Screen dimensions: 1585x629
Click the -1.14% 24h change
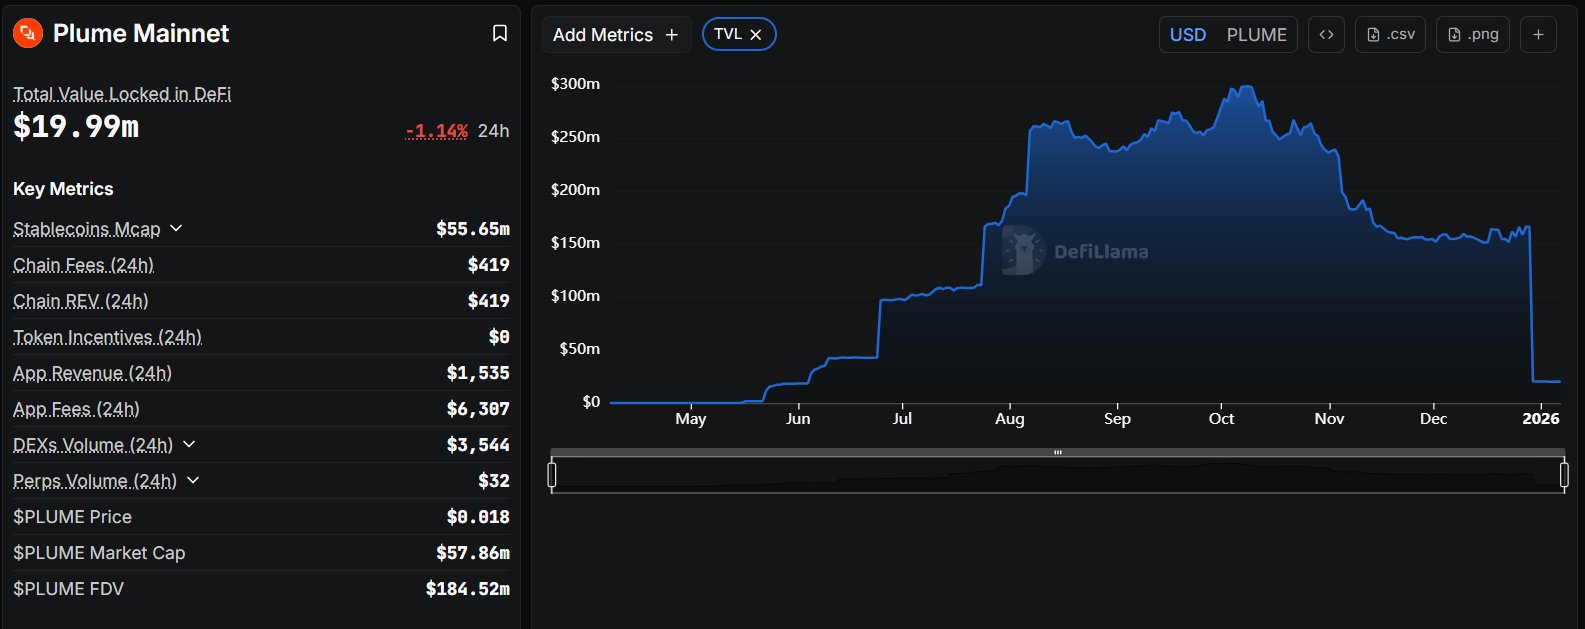click(x=437, y=131)
